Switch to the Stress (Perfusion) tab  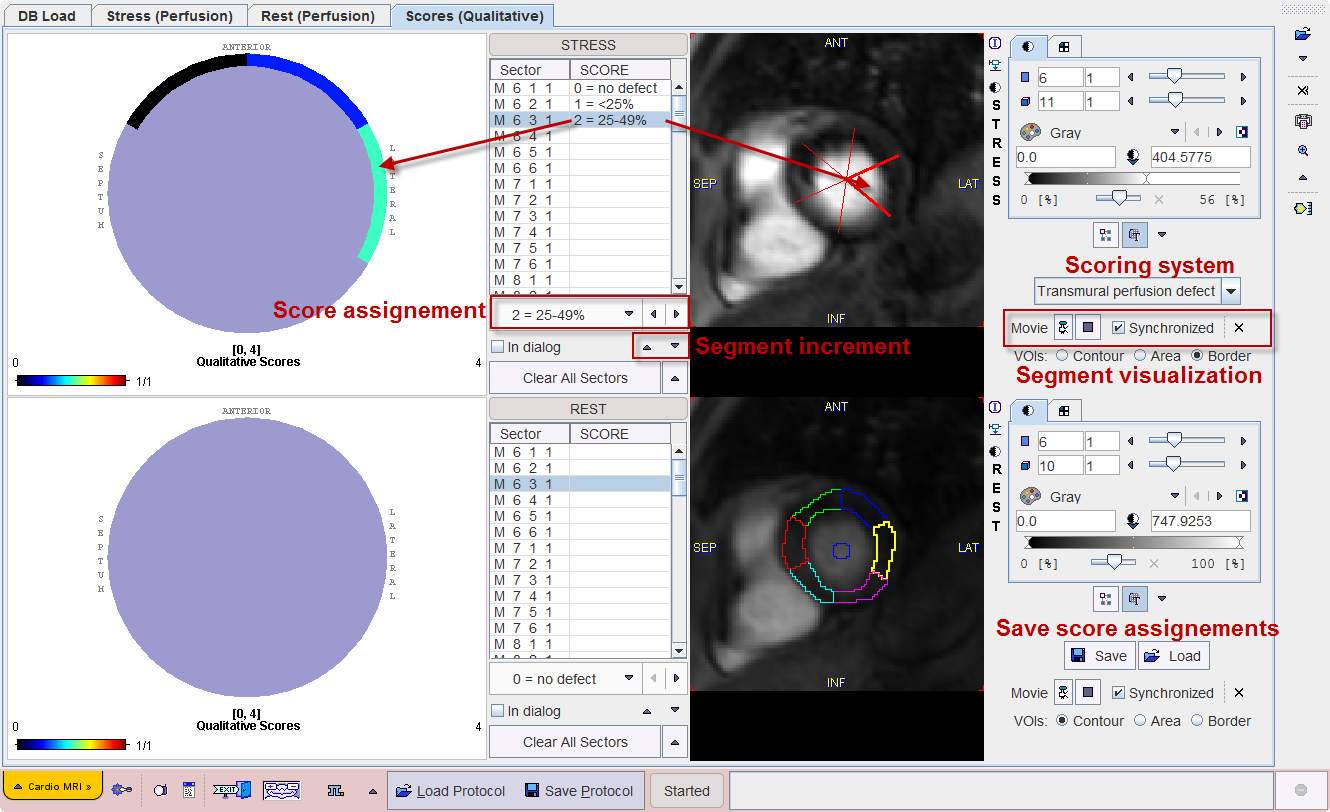(x=169, y=16)
